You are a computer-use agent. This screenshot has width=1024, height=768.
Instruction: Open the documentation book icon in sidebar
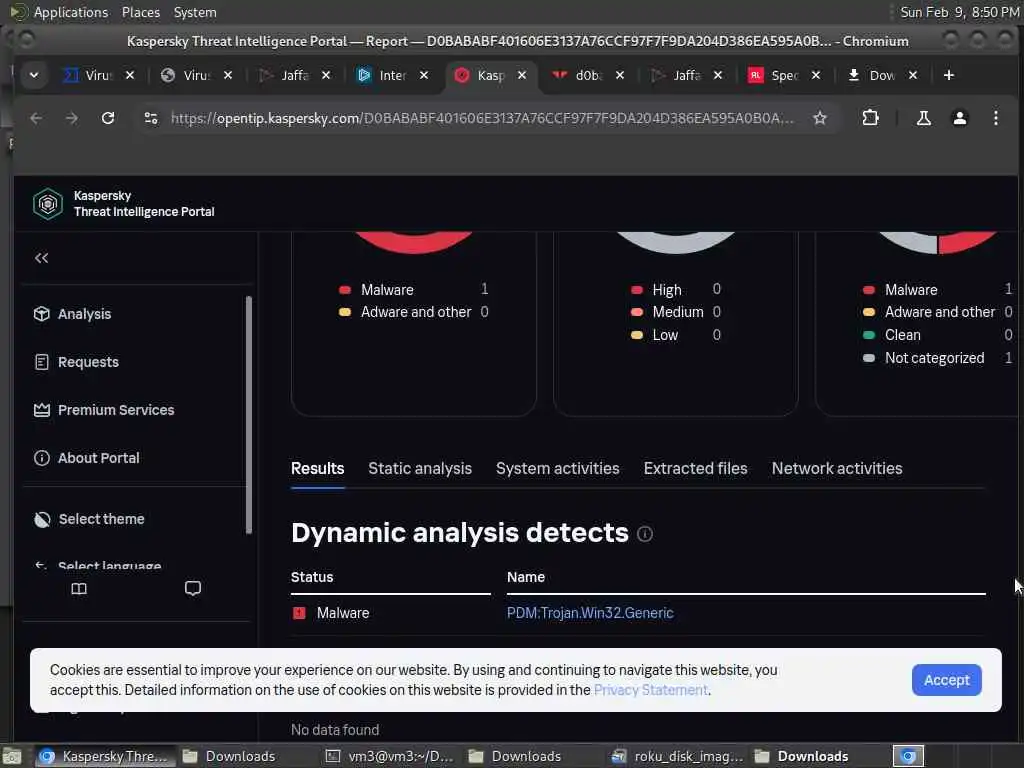pyautogui.click(x=79, y=589)
